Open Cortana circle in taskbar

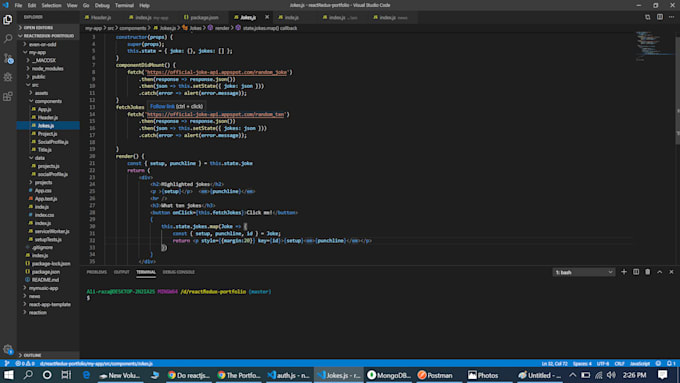click(47, 375)
